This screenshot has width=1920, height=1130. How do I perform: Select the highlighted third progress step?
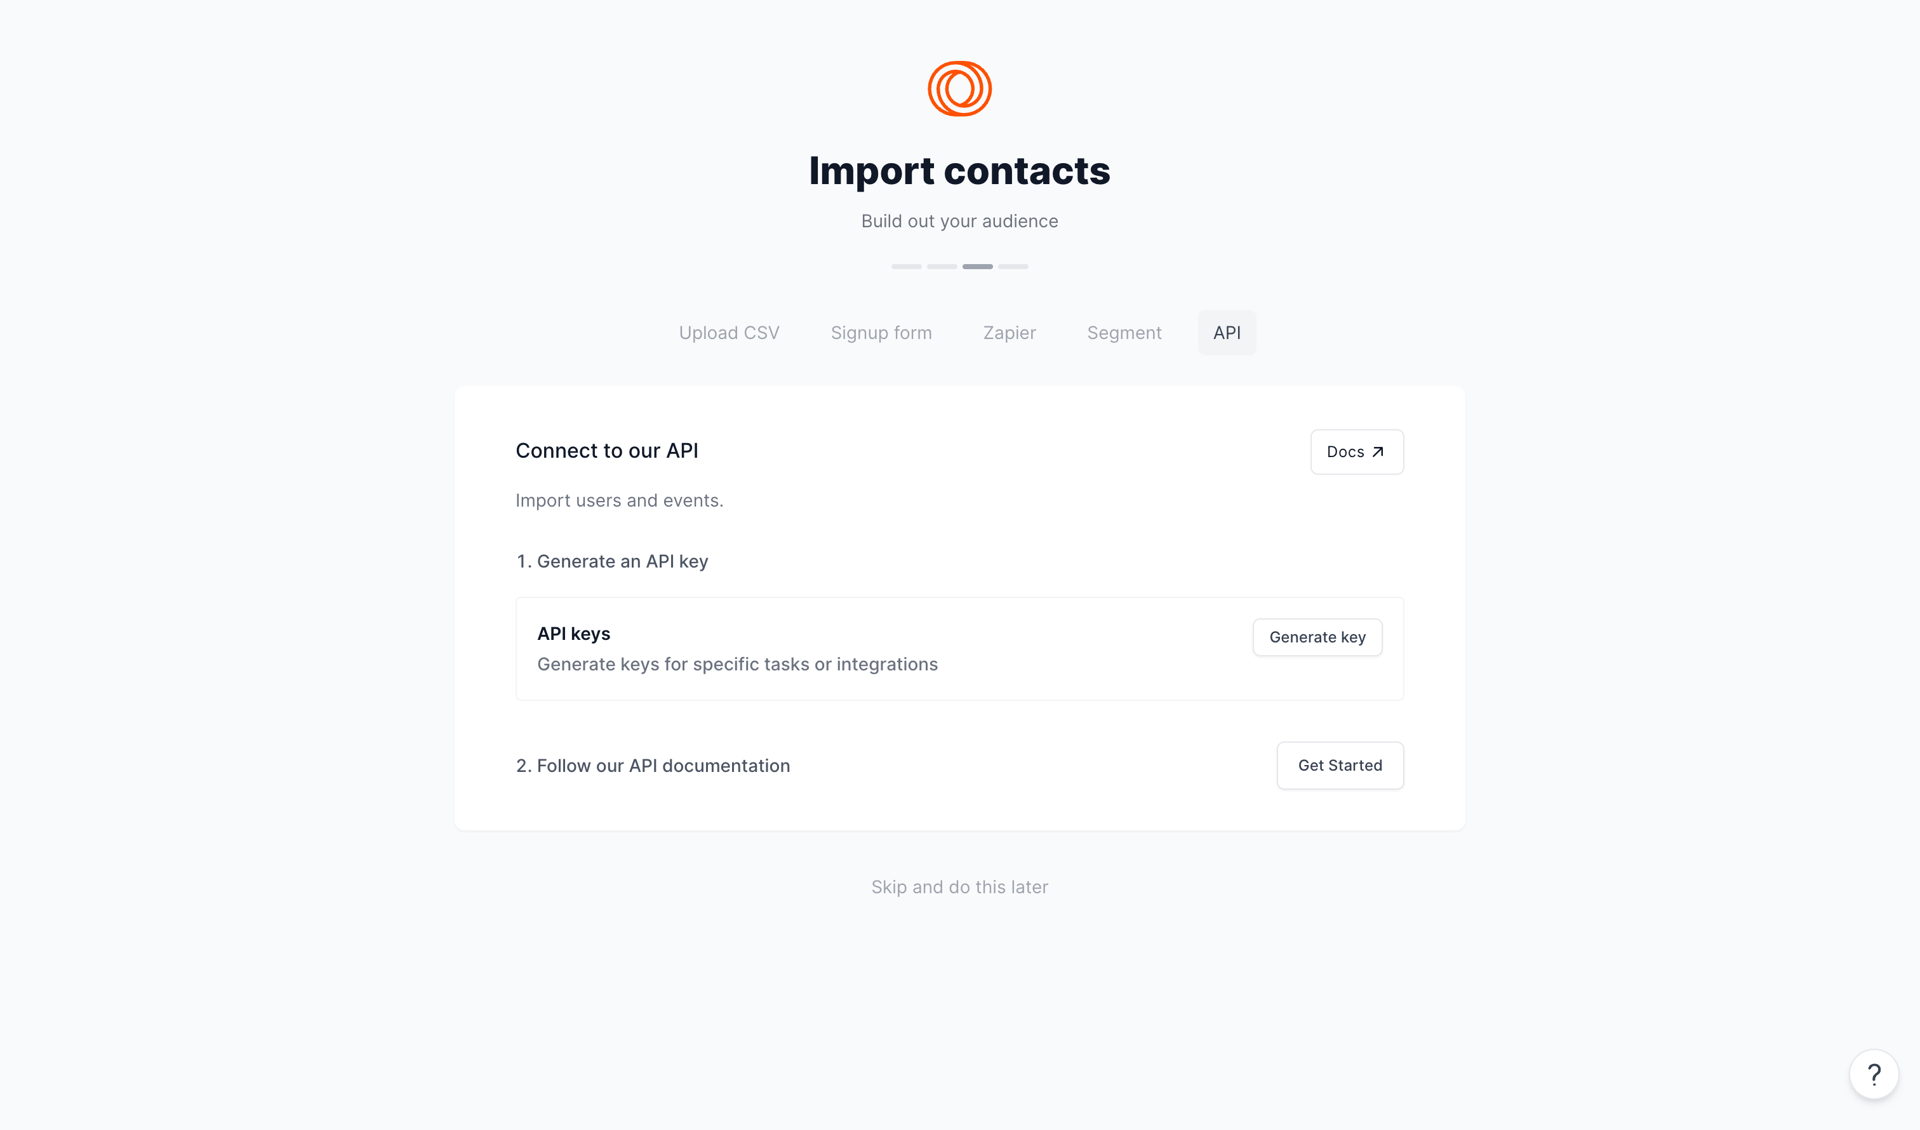click(977, 266)
